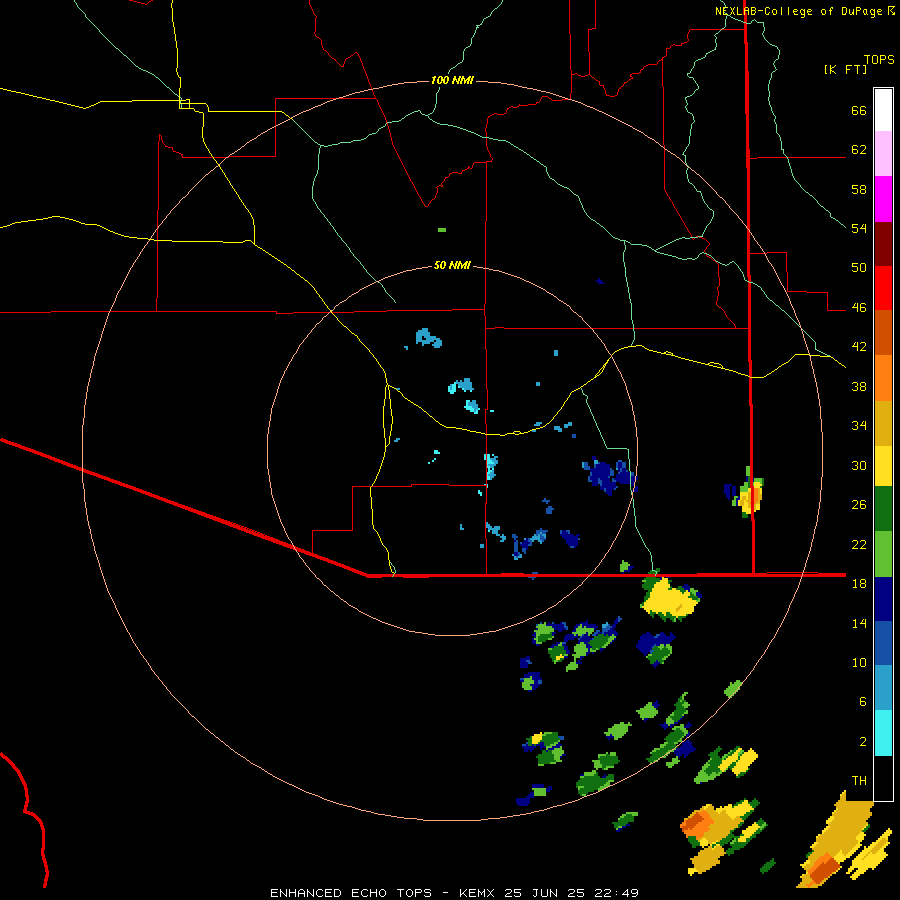Click the dark orange 42 kft legend swatch
The width and height of the screenshot is (900, 900).
tap(883, 332)
